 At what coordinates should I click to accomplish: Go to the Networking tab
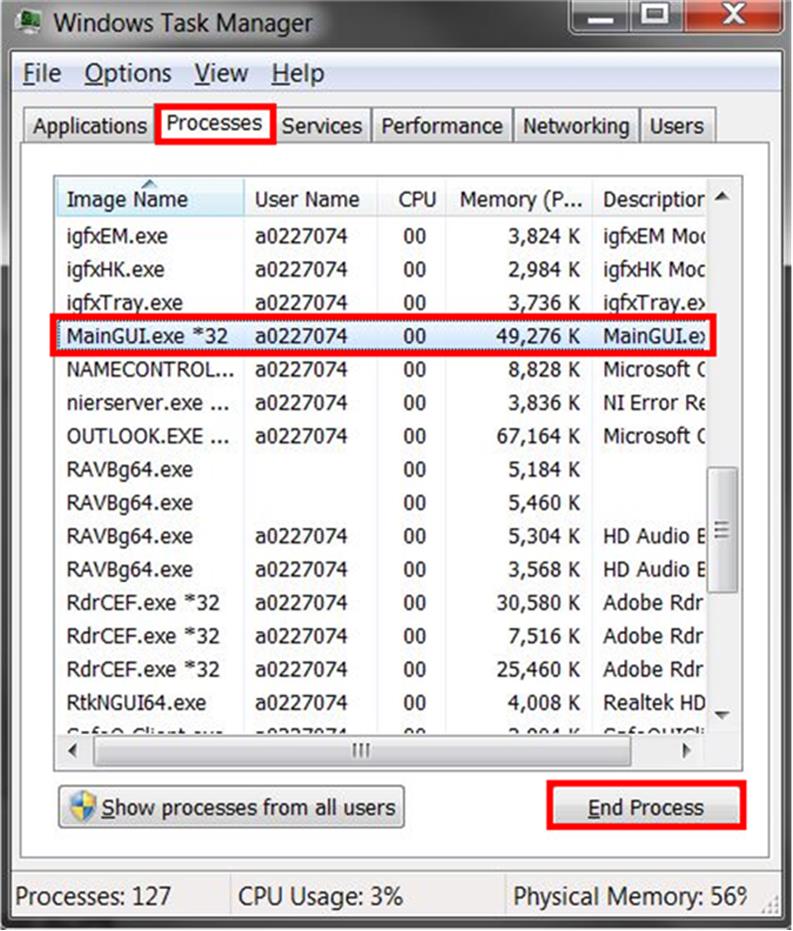[576, 126]
